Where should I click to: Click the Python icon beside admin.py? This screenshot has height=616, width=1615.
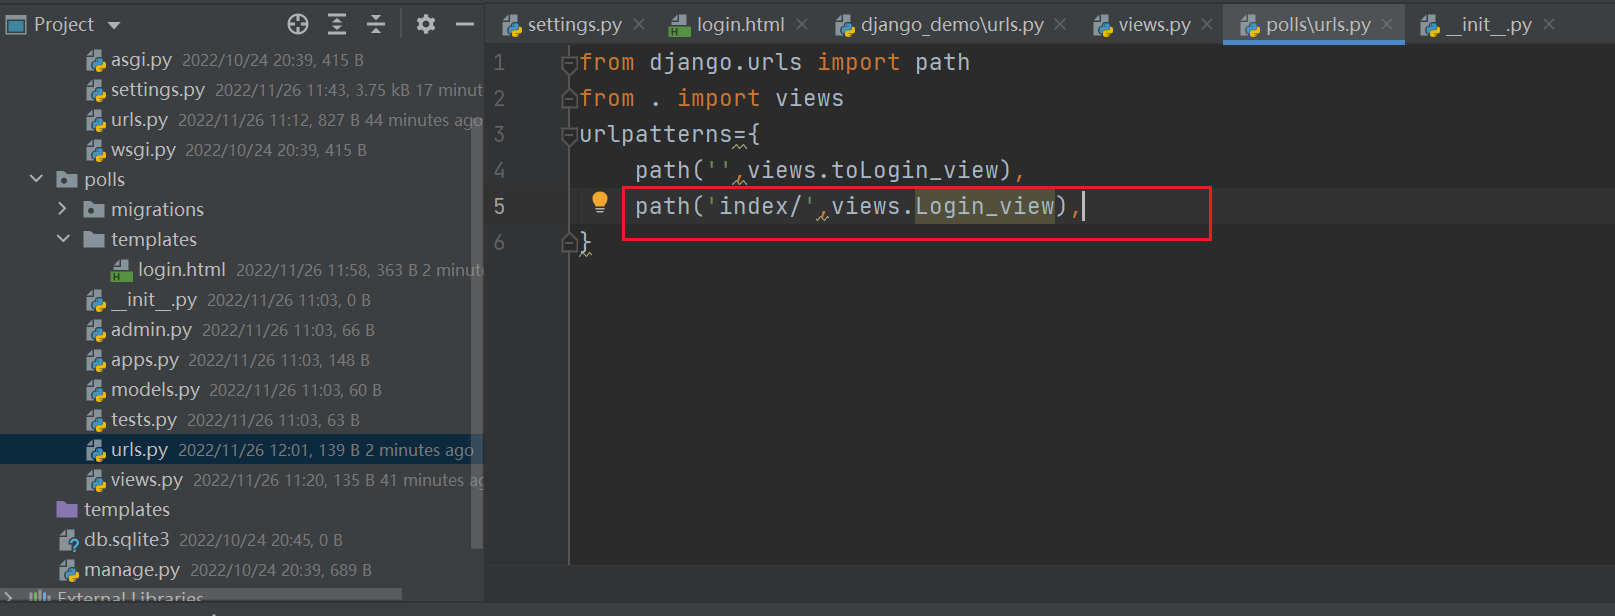coord(96,331)
